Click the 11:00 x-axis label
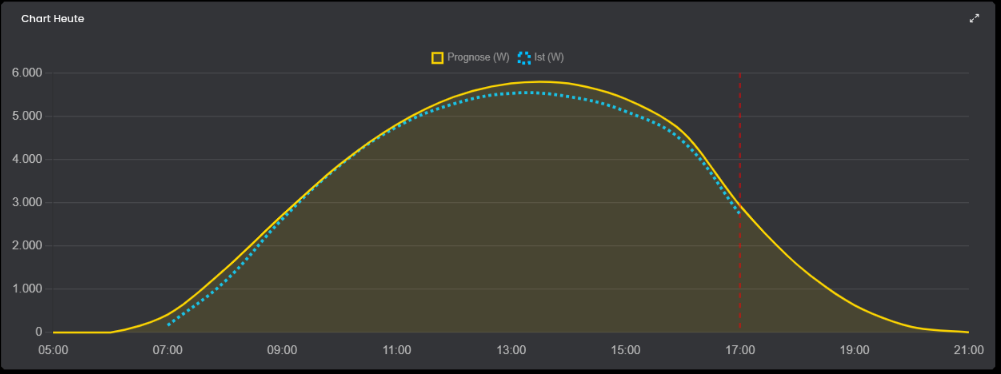This screenshot has width=1001, height=374. click(396, 350)
